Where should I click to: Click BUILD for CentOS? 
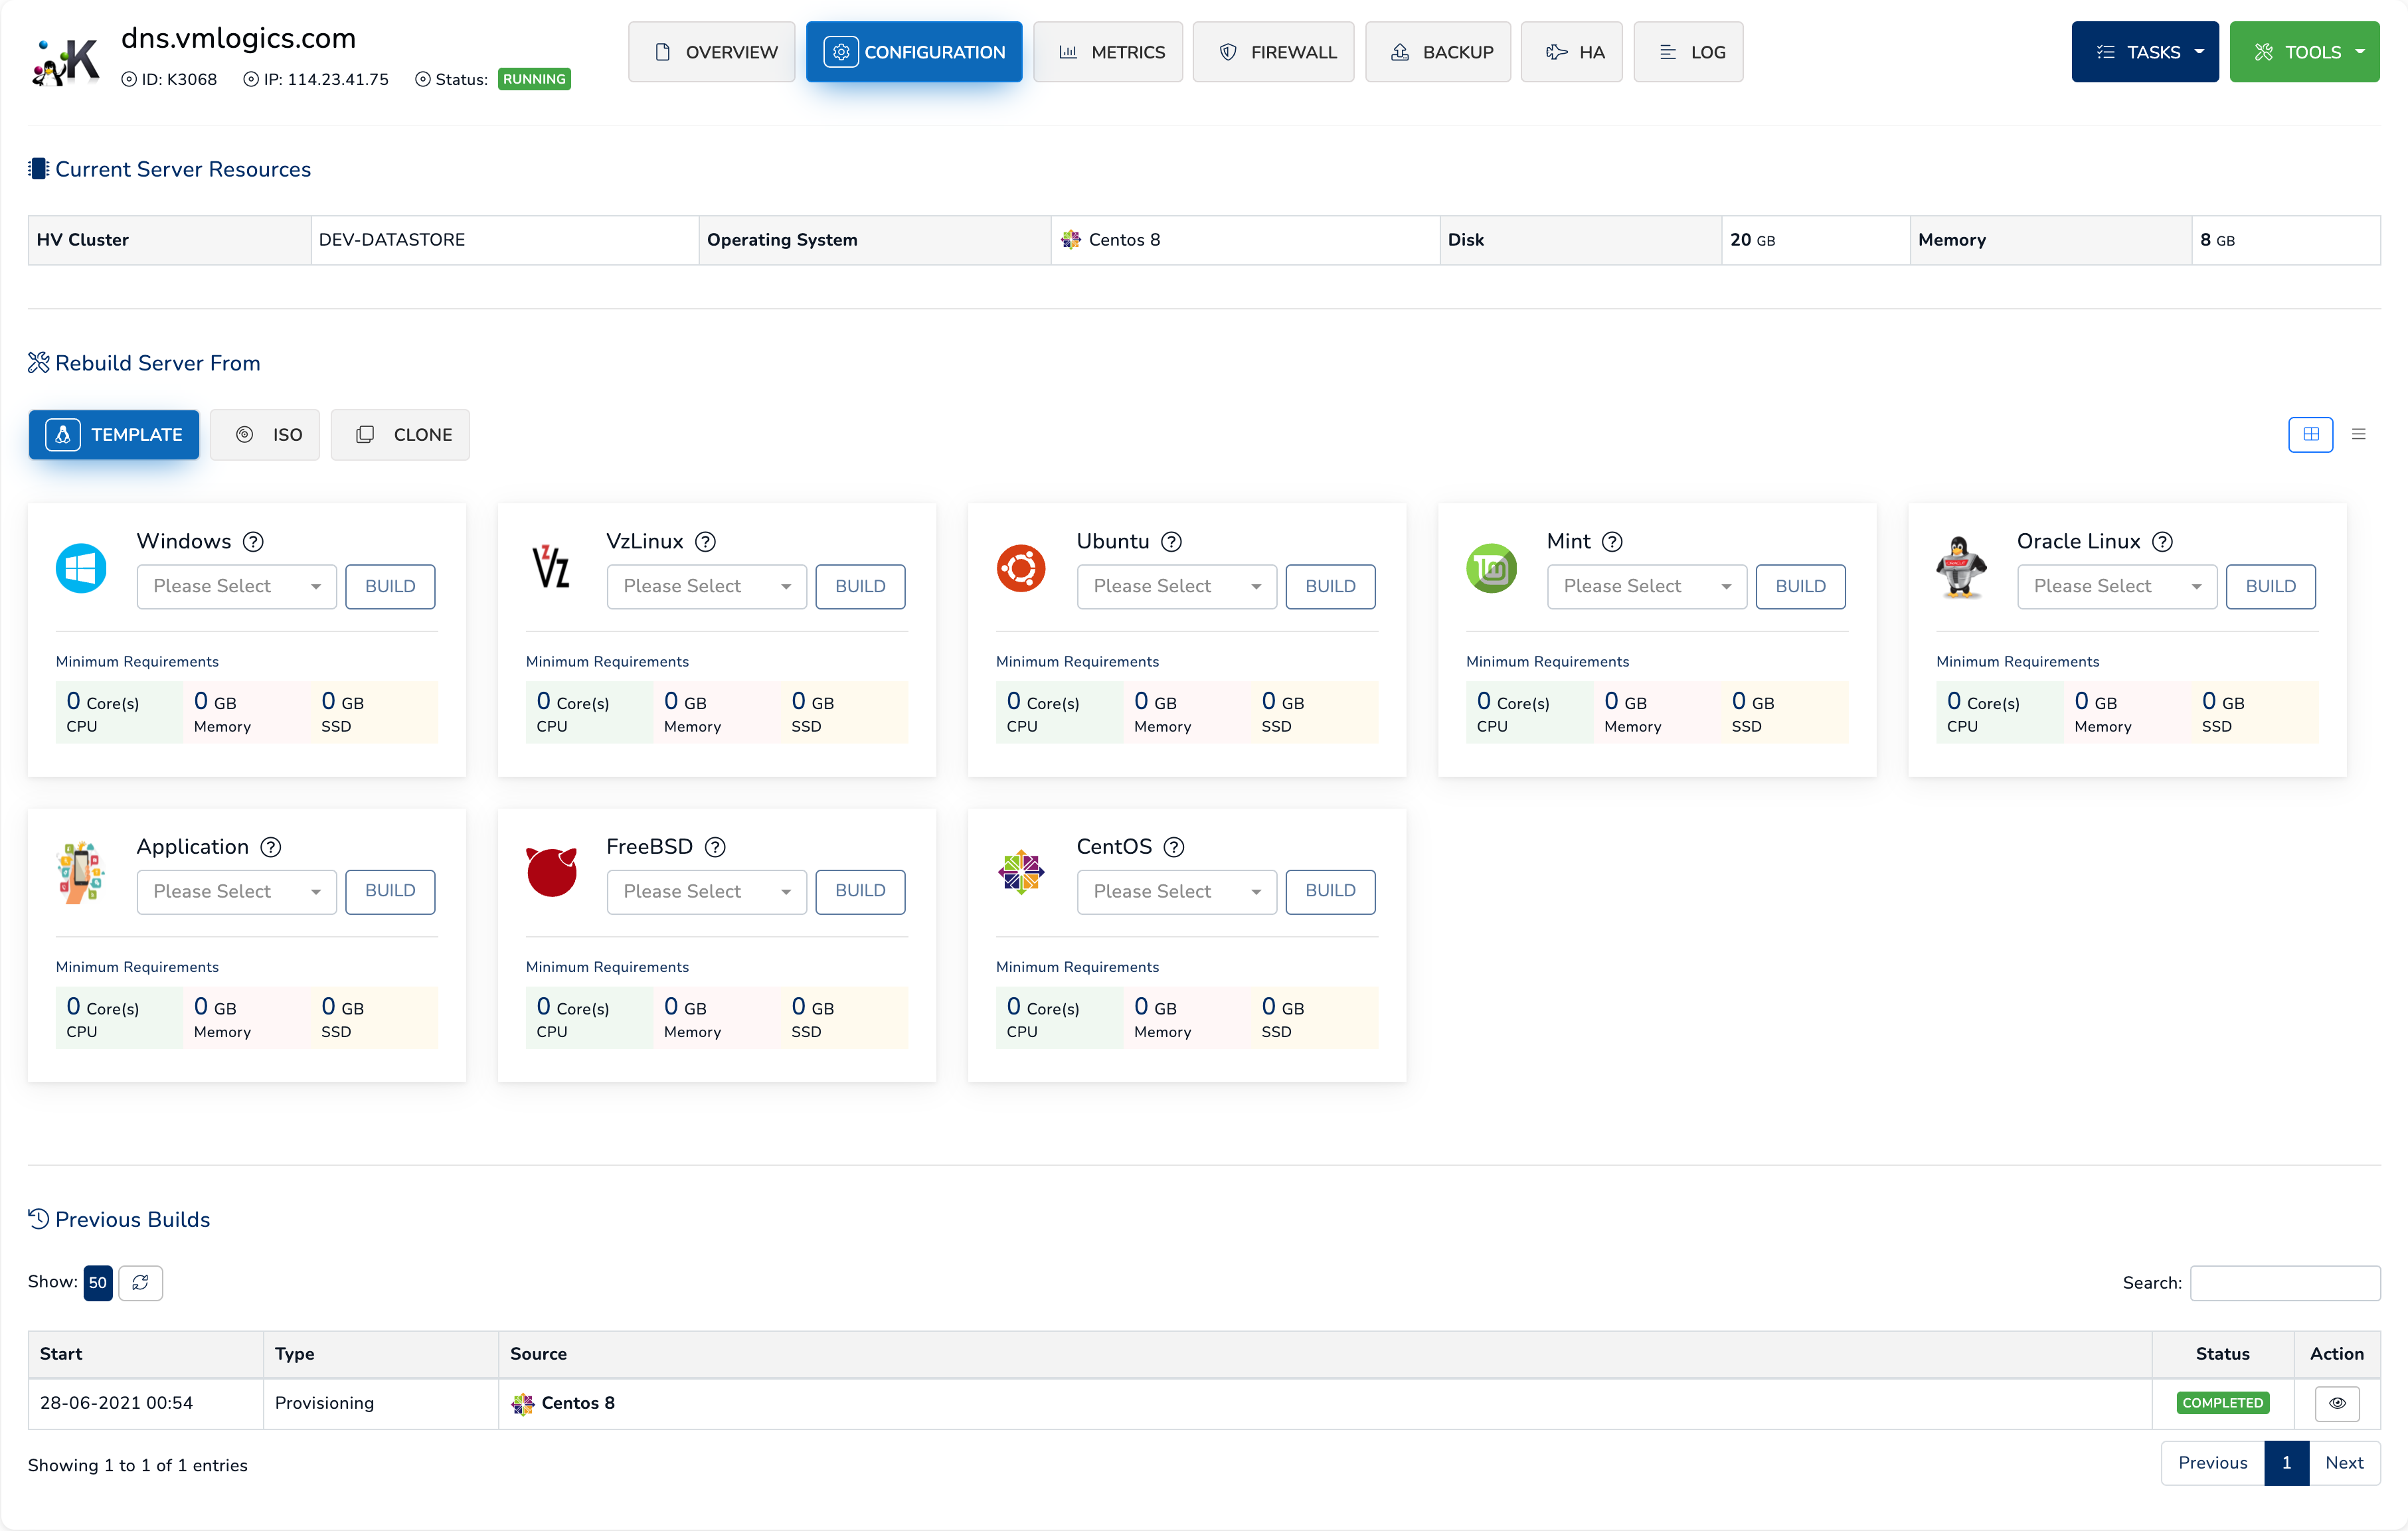1330,891
